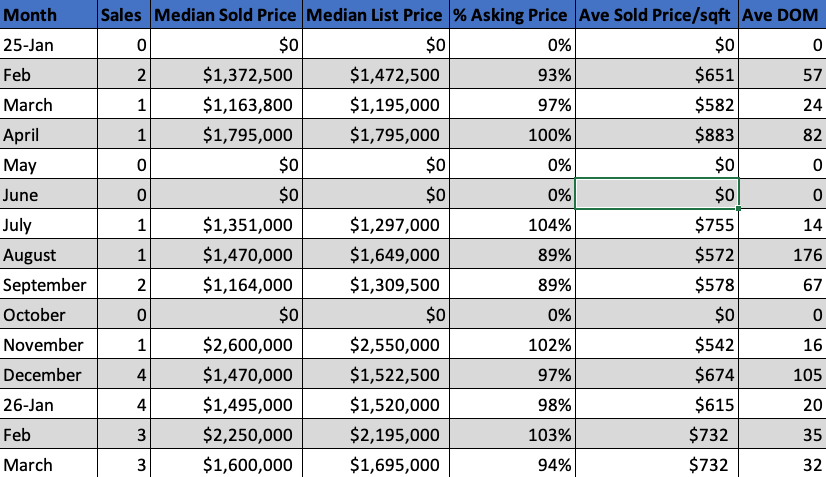This screenshot has height=477, width=826.
Task: Click the Month column header
Action: point(49,15)
